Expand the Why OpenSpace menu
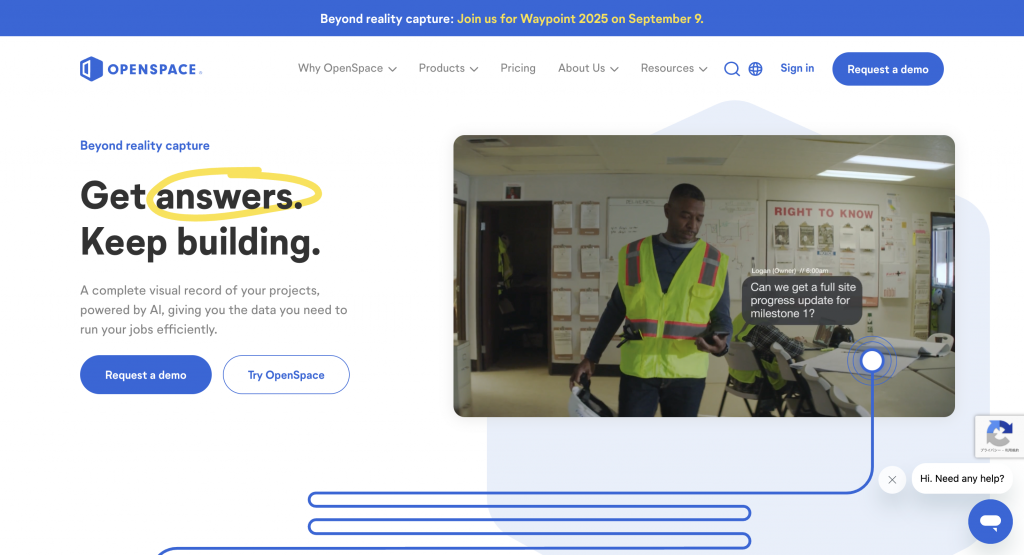1024x555 pixels. [347, 69]
